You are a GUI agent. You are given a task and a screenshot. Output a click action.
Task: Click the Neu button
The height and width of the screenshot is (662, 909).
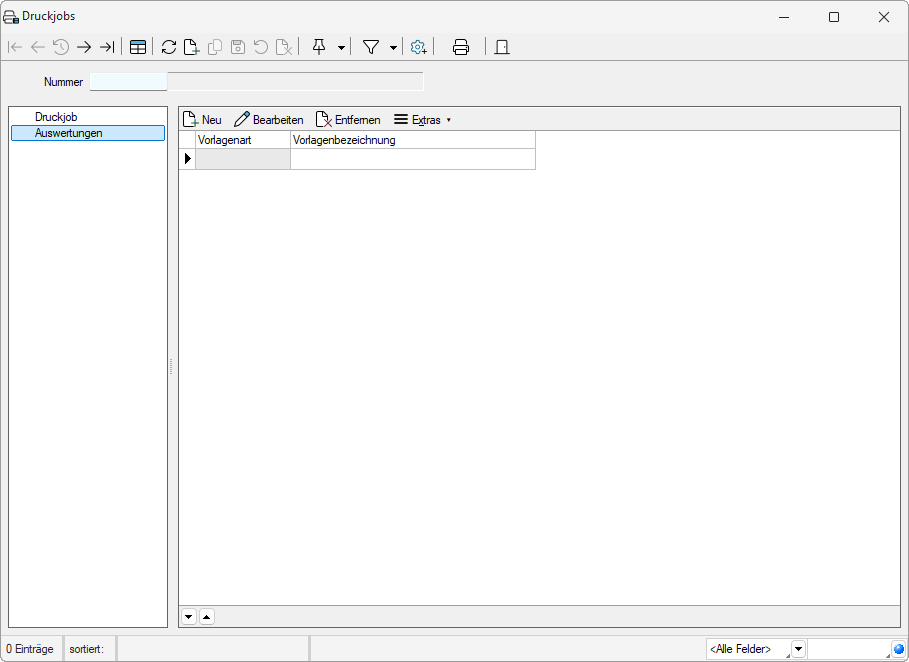(202, 120)
